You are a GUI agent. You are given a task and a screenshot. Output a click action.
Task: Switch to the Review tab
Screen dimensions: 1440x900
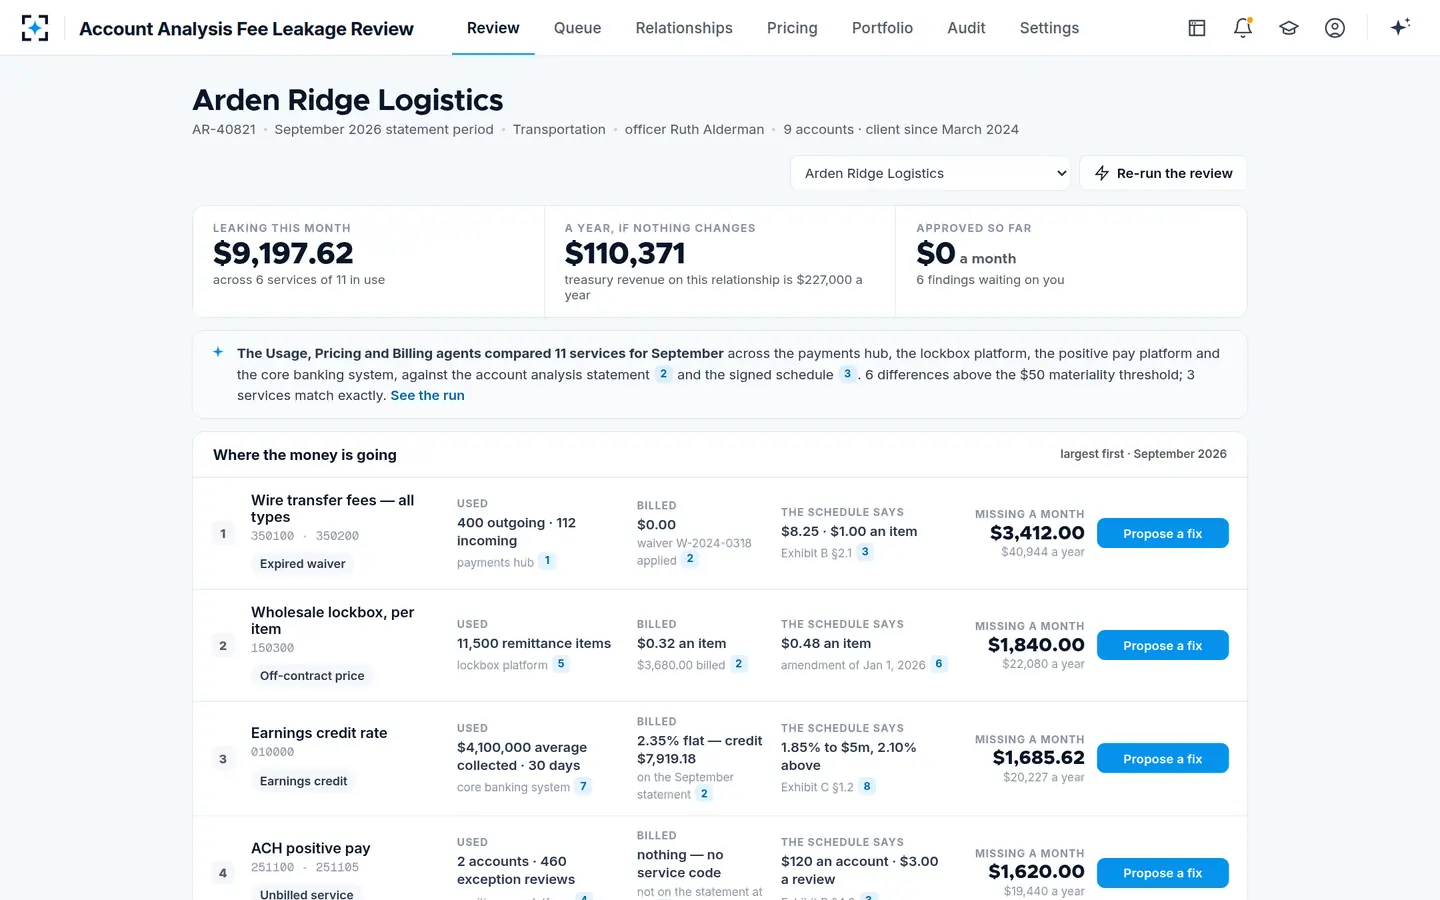[x=493, y=28]
